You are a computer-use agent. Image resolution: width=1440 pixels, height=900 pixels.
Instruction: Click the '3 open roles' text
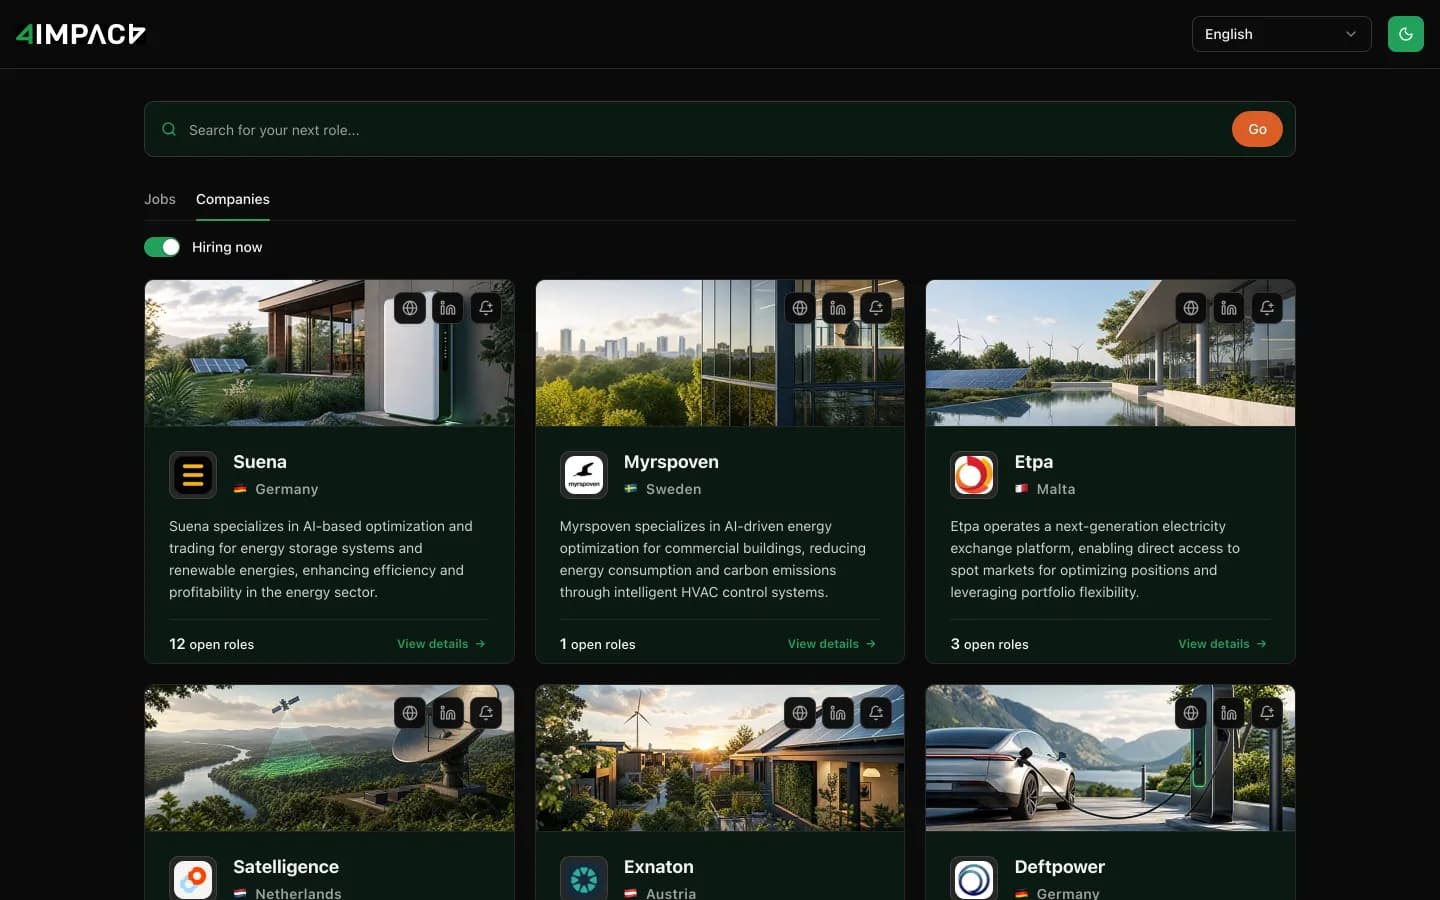point(989,644)
